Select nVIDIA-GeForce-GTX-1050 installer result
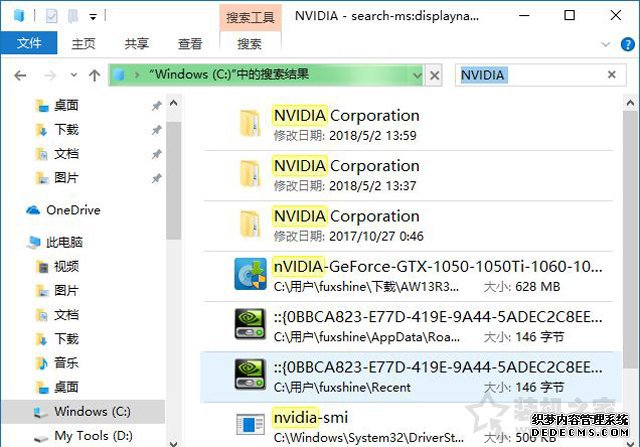Viewport: 640px width, 447px height. tap(408, 276)
